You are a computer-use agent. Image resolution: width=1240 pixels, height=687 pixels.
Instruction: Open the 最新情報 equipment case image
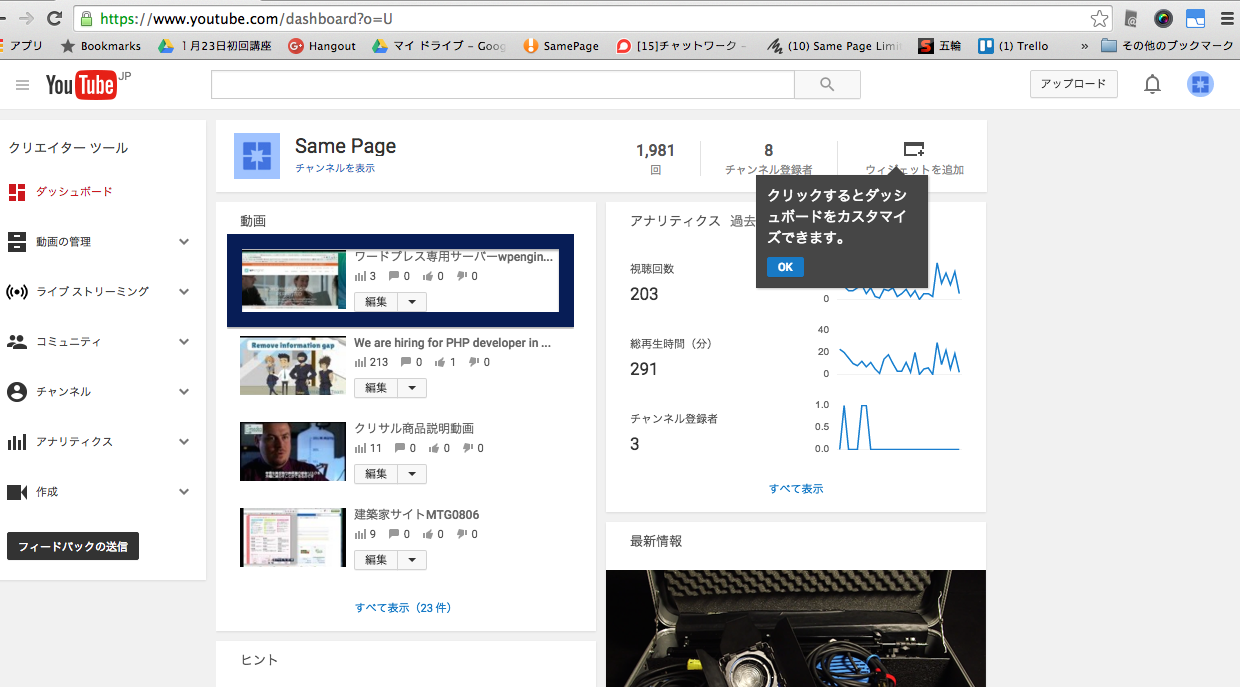[x=796, y=628]
